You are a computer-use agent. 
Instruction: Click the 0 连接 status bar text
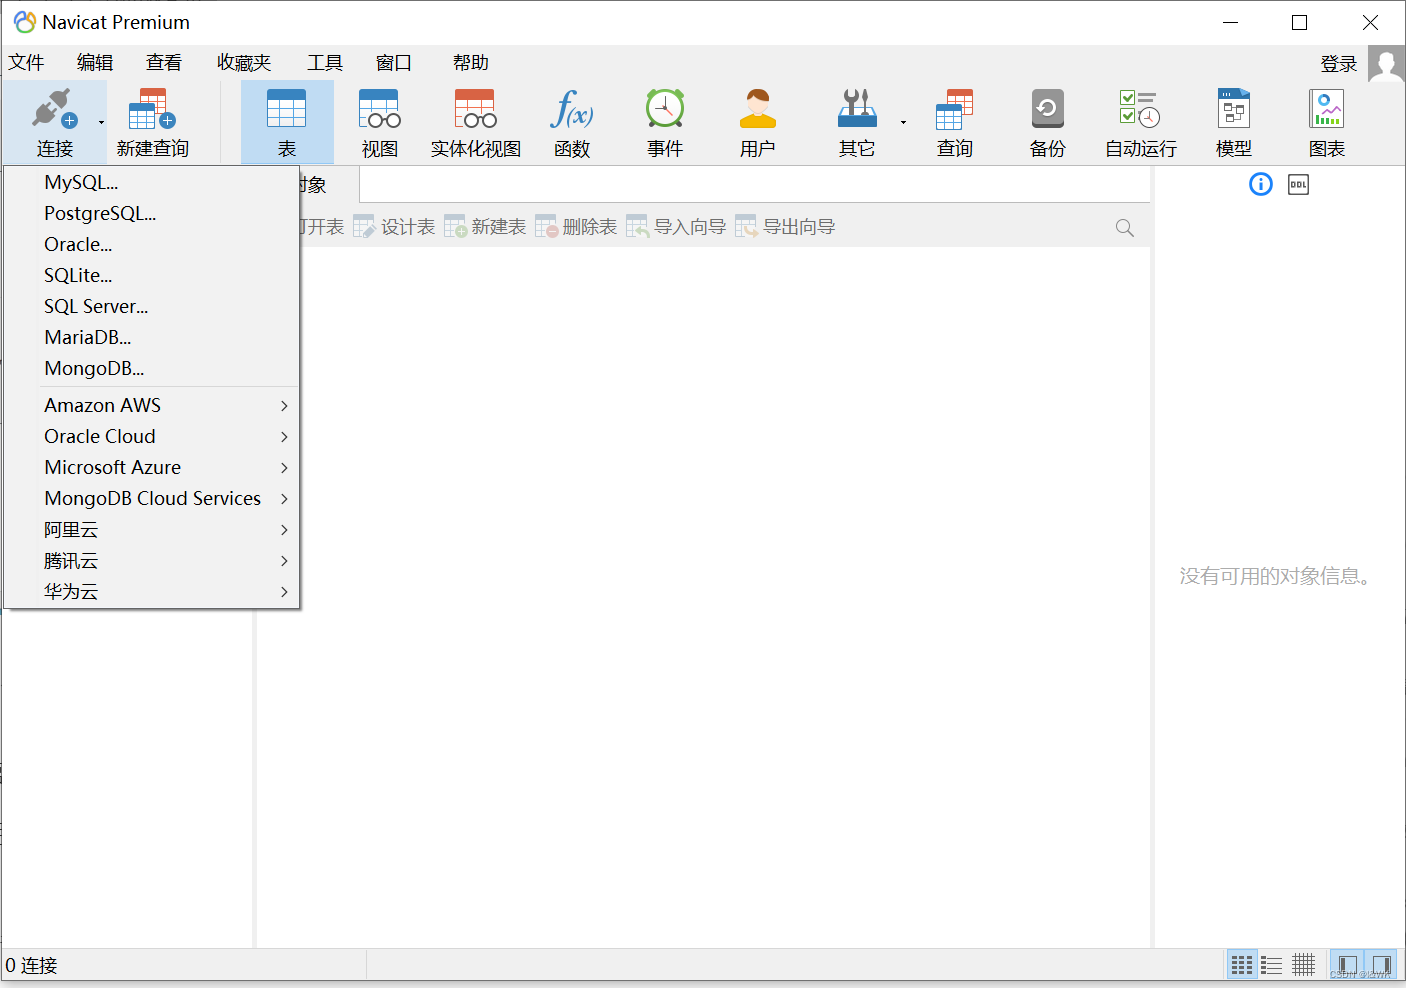[32, 966]
